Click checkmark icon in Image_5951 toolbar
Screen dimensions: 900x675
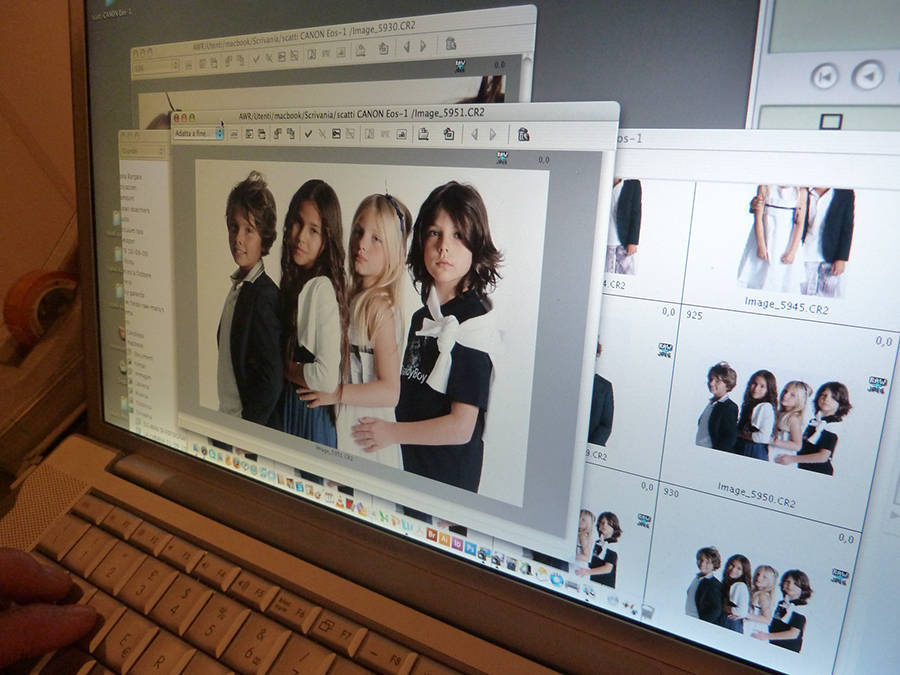tap(307, 133)
